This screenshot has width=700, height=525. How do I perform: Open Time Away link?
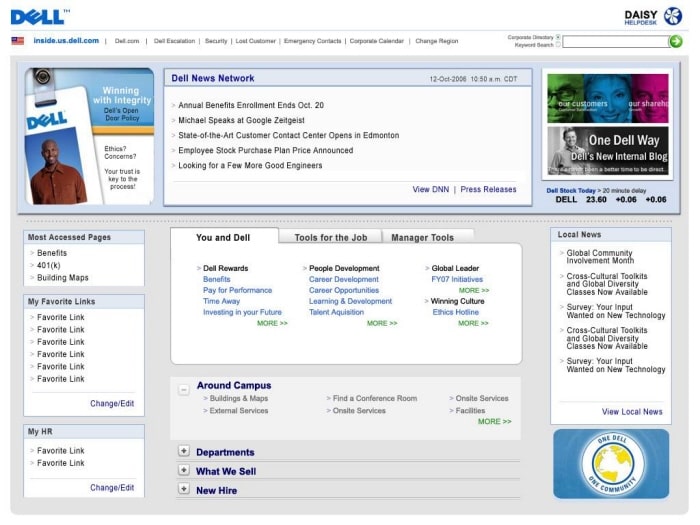click(221, 301)
